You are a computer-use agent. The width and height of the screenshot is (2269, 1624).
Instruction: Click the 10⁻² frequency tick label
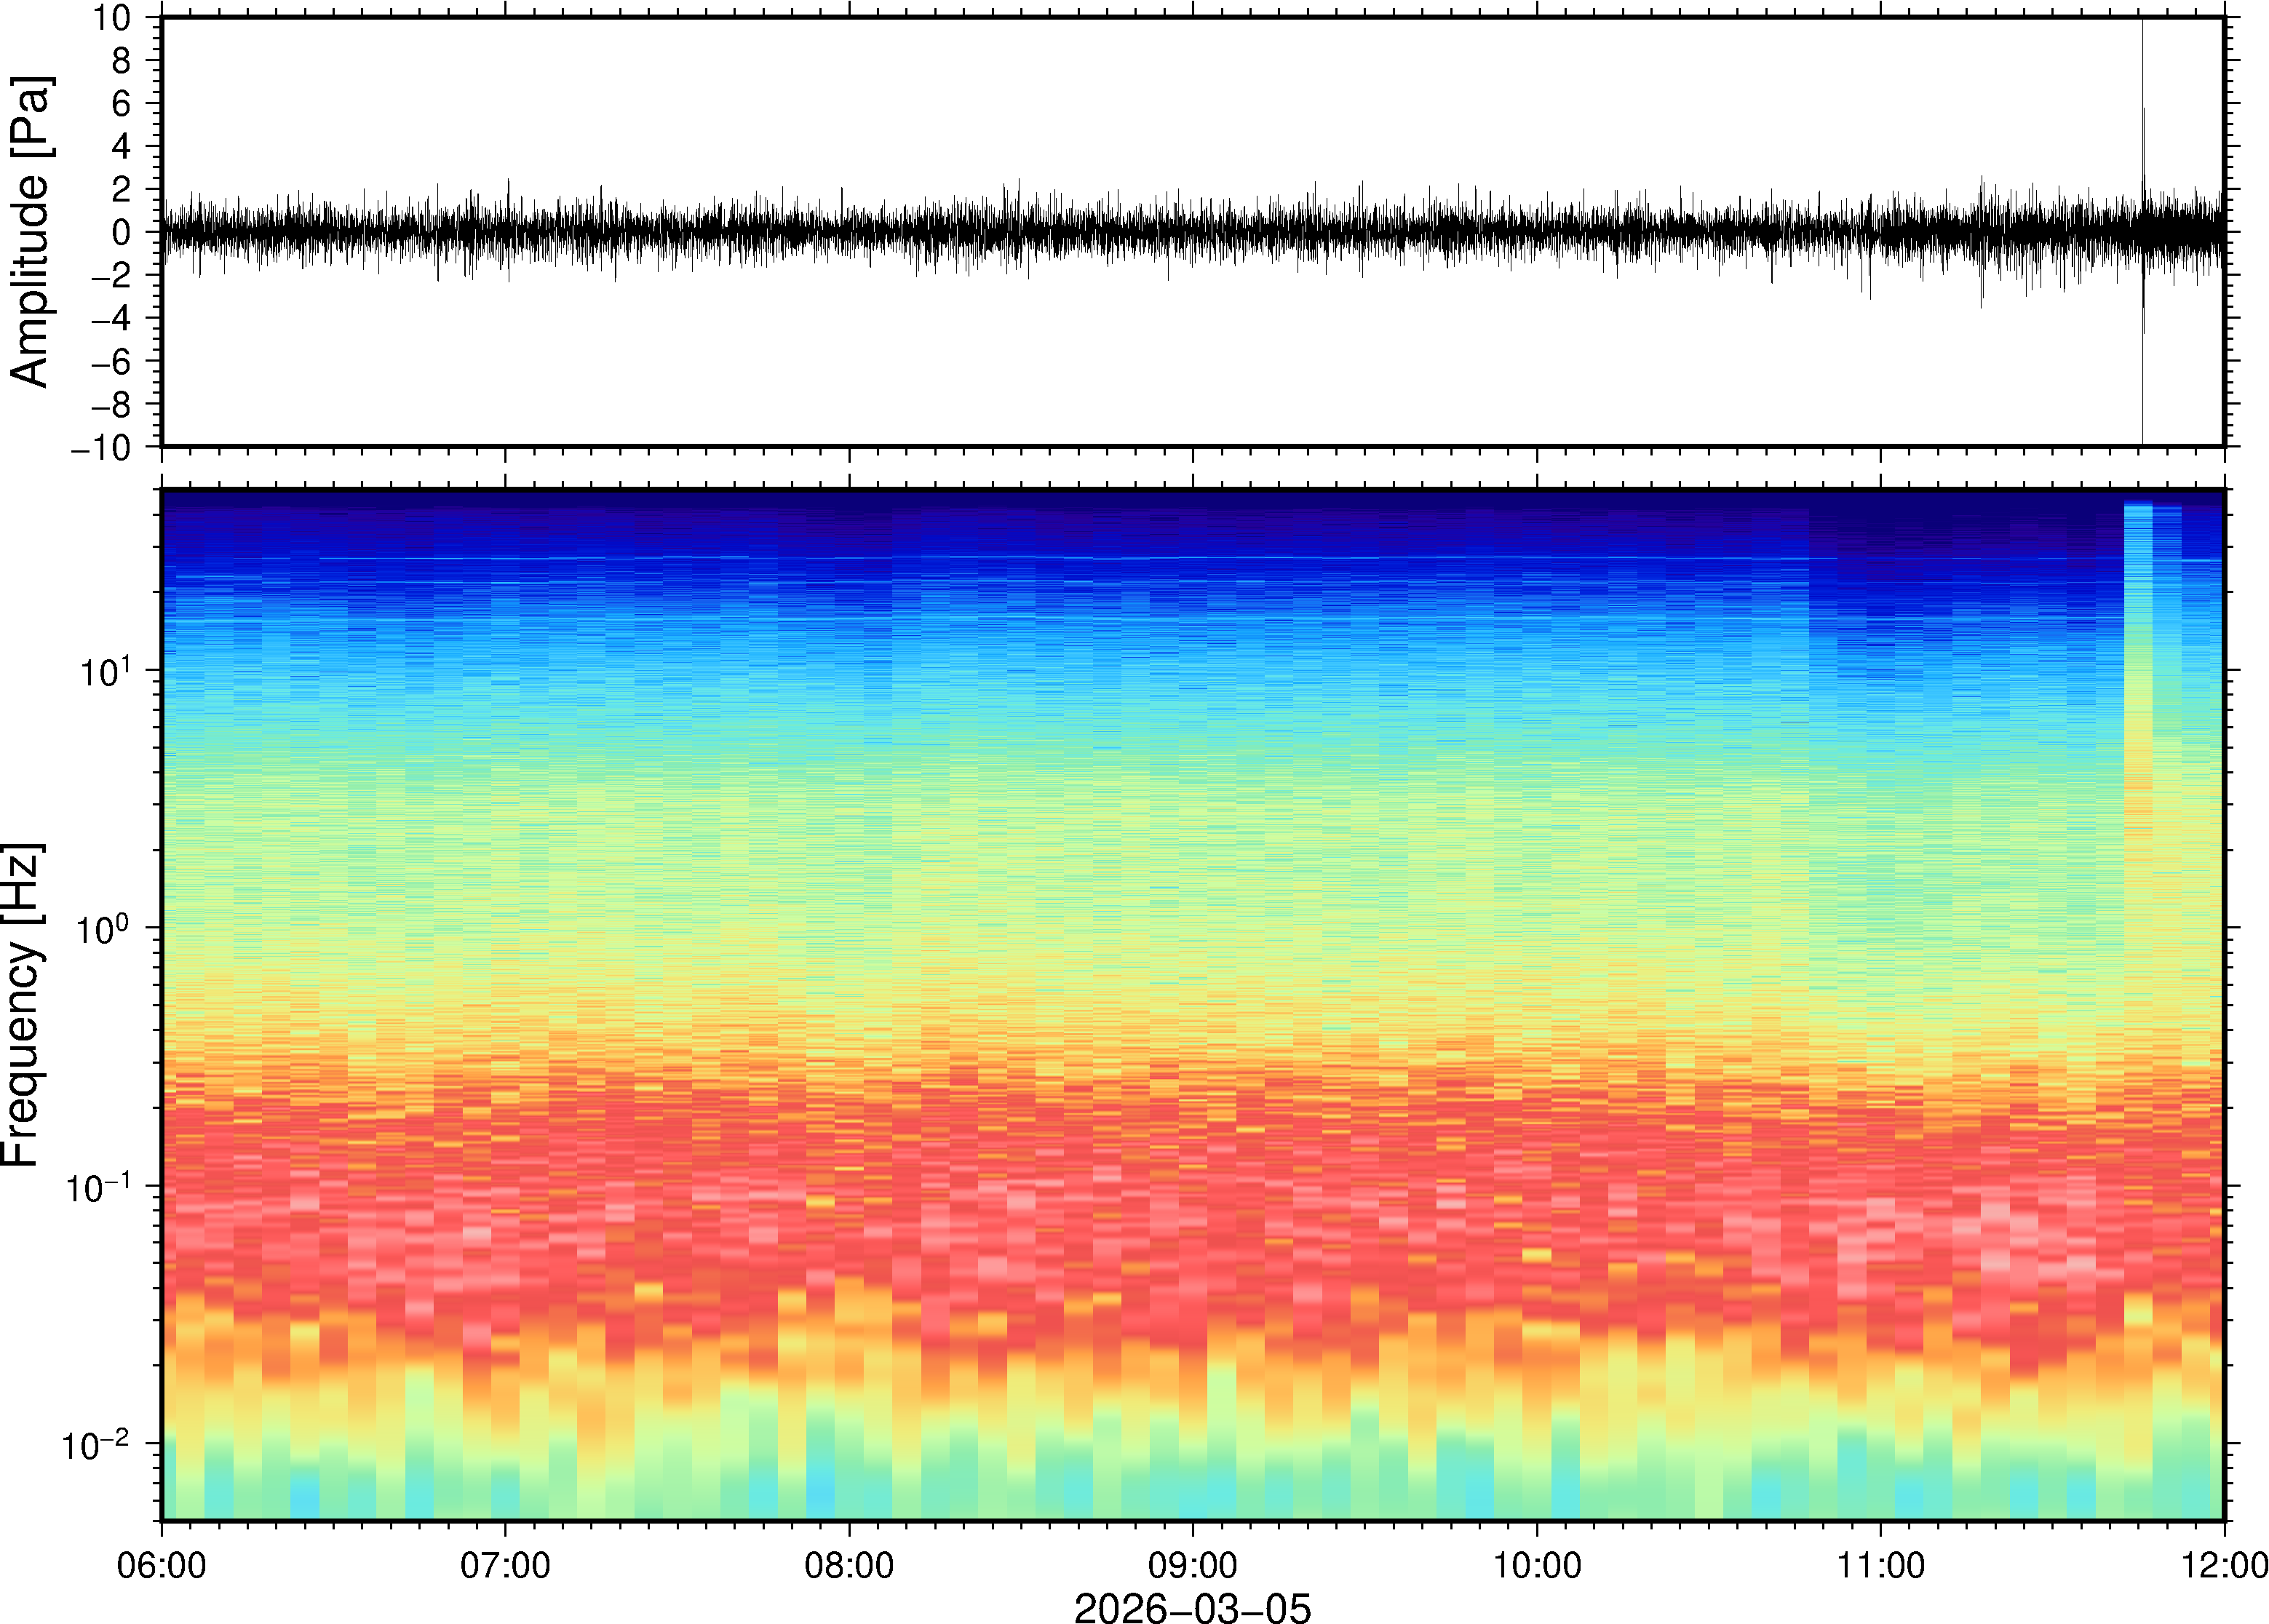pyautogui.click(x=96, y=1444)
